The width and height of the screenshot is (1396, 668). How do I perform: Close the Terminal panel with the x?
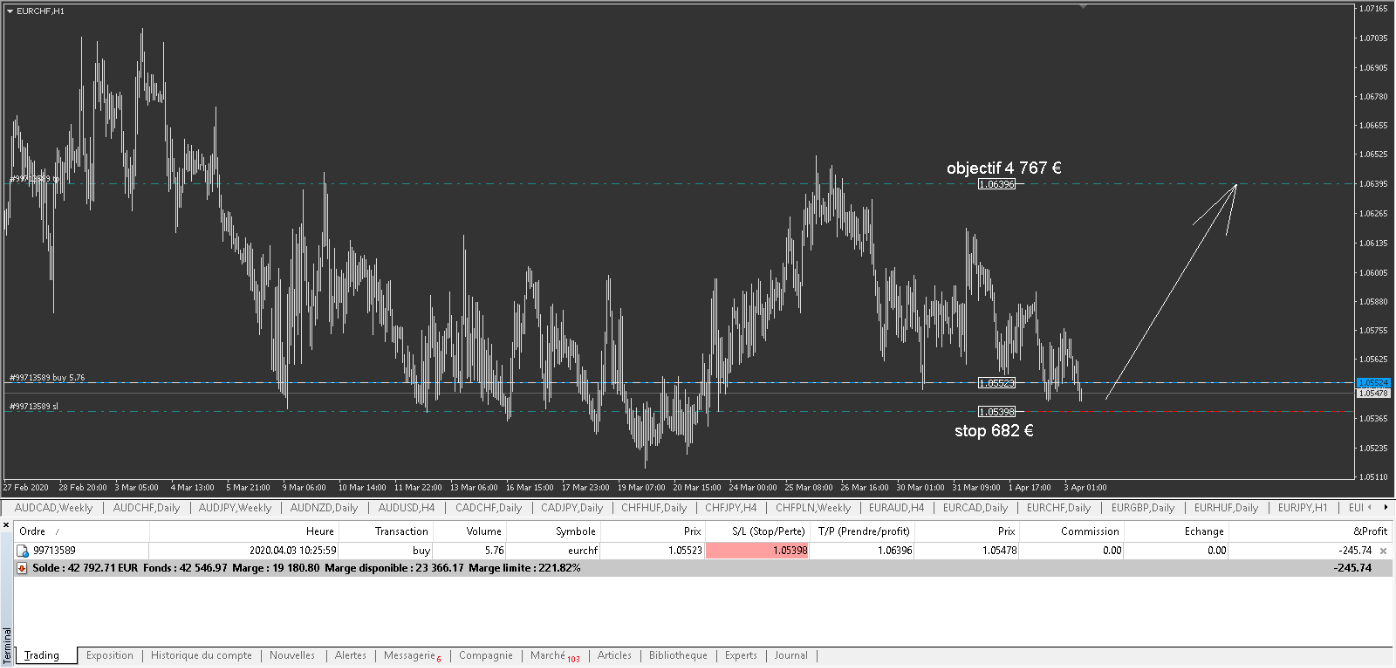[6, 524]
